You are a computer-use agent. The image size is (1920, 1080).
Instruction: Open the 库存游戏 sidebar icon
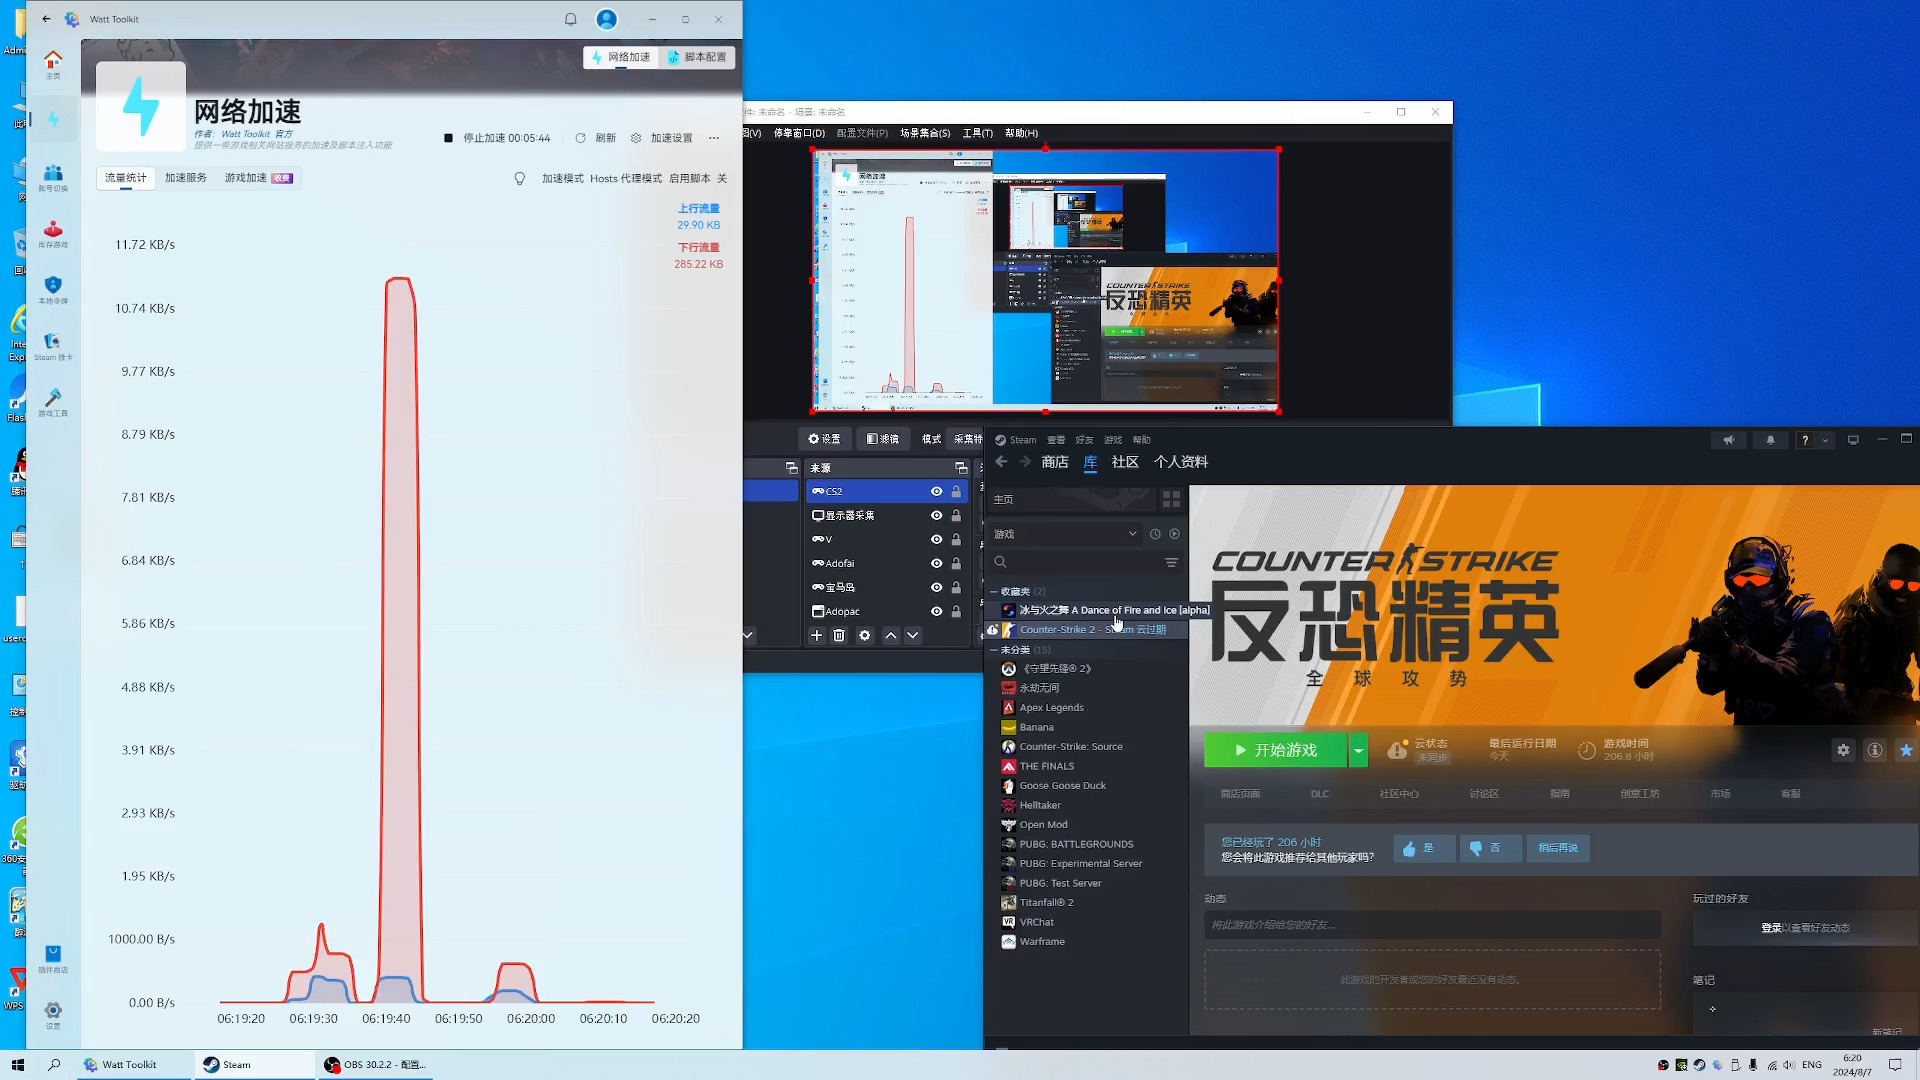pyautogui.click(x=53, y=234)
